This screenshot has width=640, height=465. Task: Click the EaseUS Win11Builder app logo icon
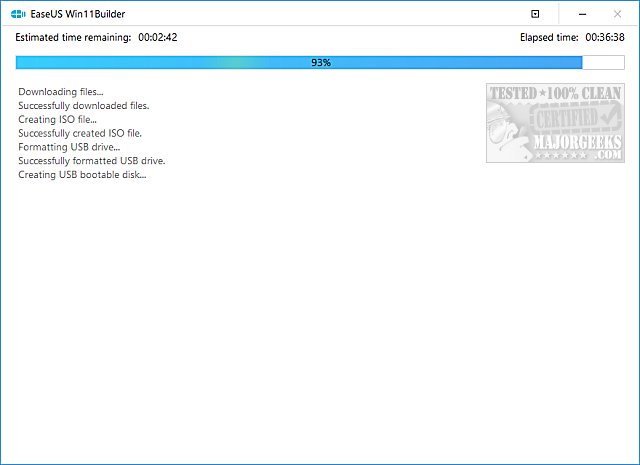[x=18, y=14]
